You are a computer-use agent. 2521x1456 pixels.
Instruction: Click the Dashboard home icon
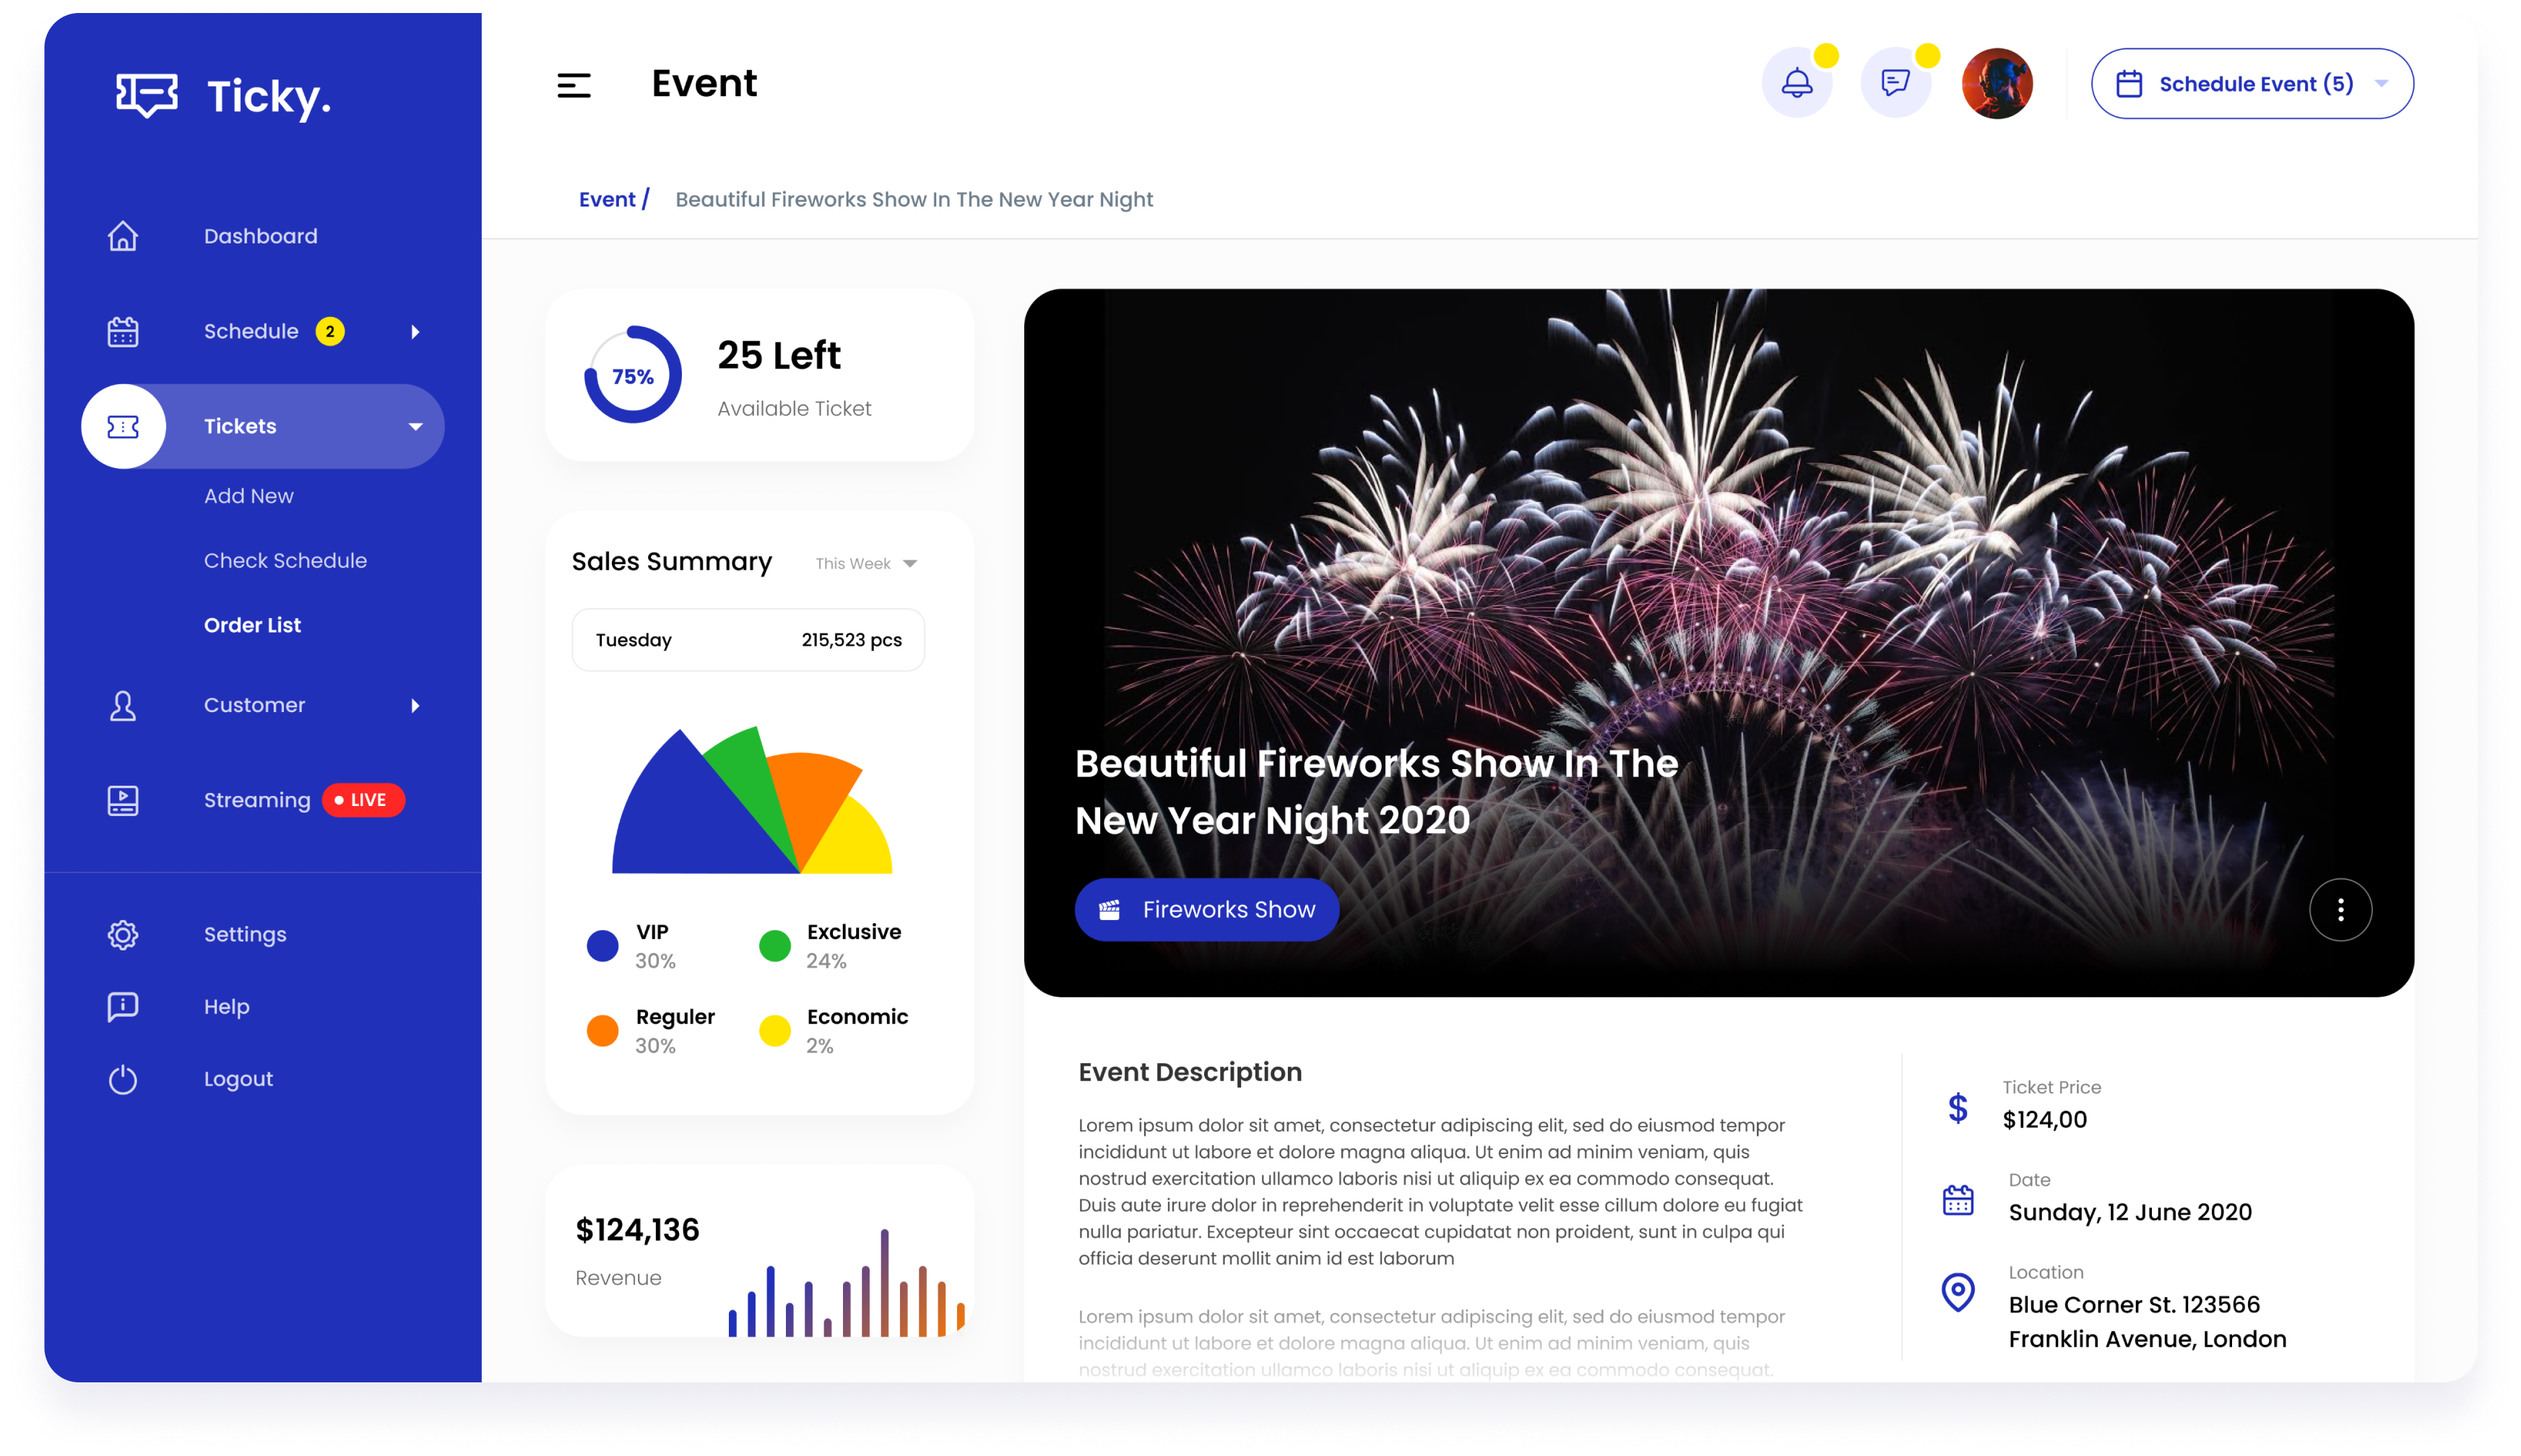[123, 235]
